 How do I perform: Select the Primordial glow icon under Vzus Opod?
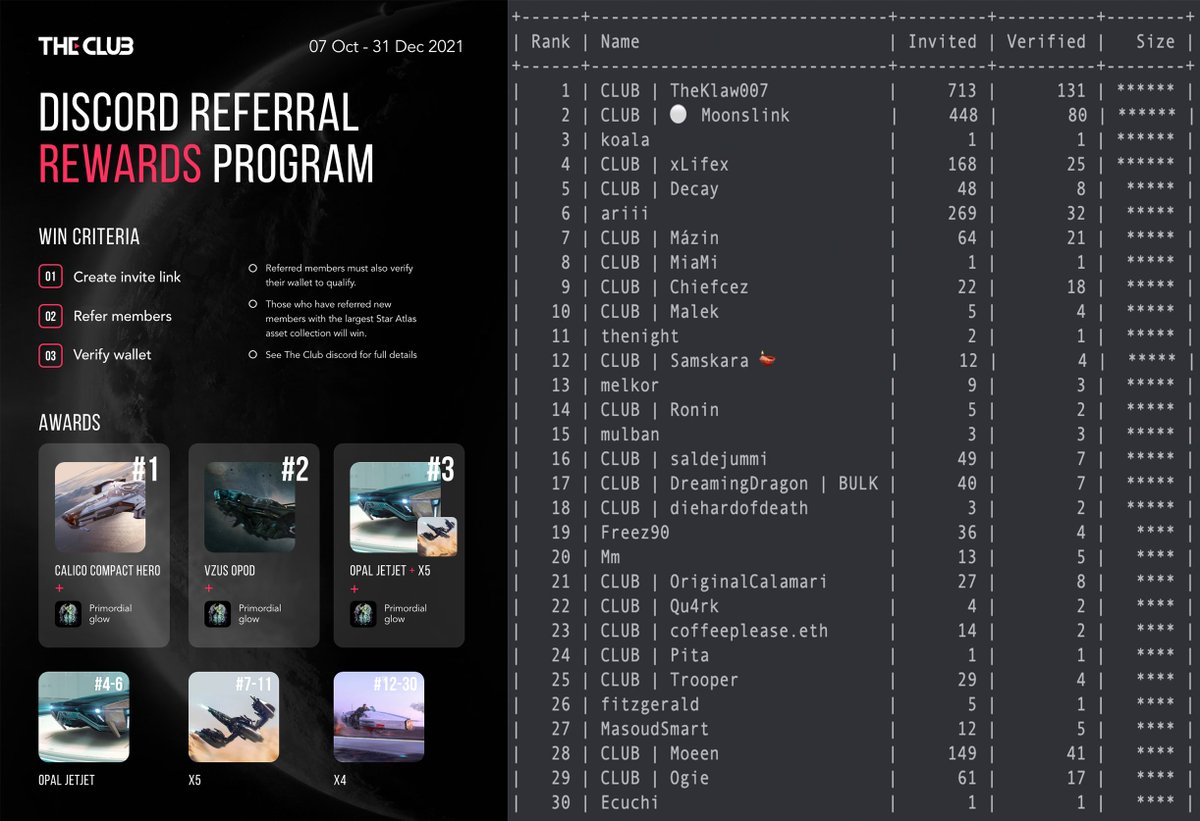[x=218, y=614]
